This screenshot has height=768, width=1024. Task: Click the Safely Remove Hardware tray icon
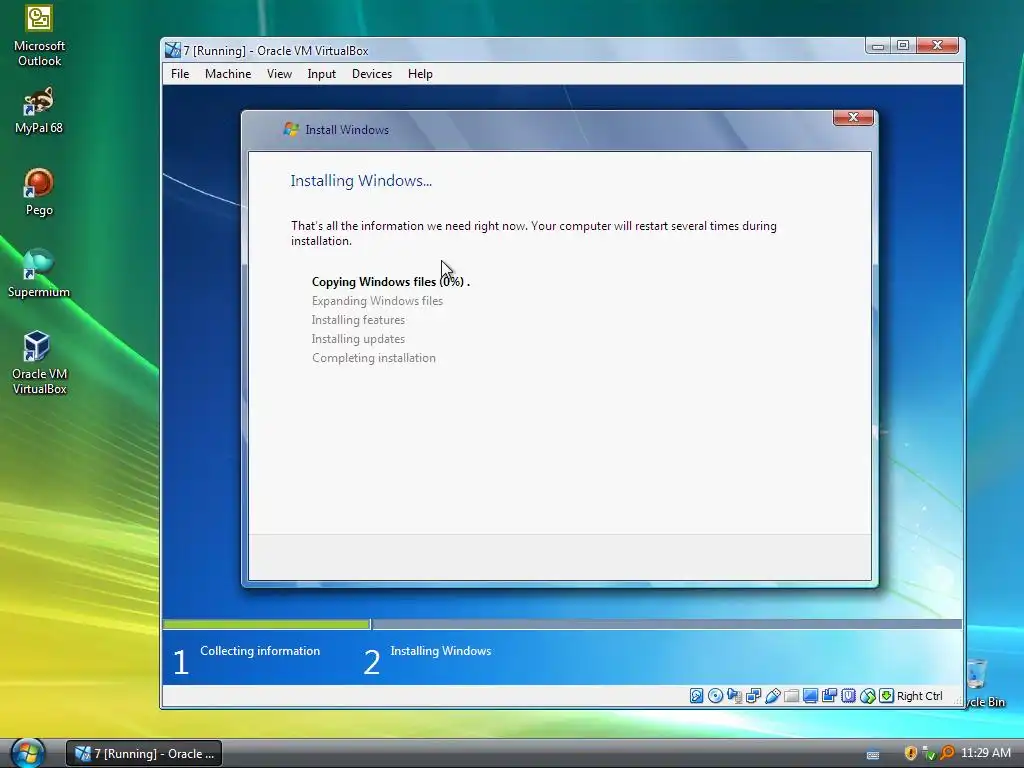coord(929,754)
